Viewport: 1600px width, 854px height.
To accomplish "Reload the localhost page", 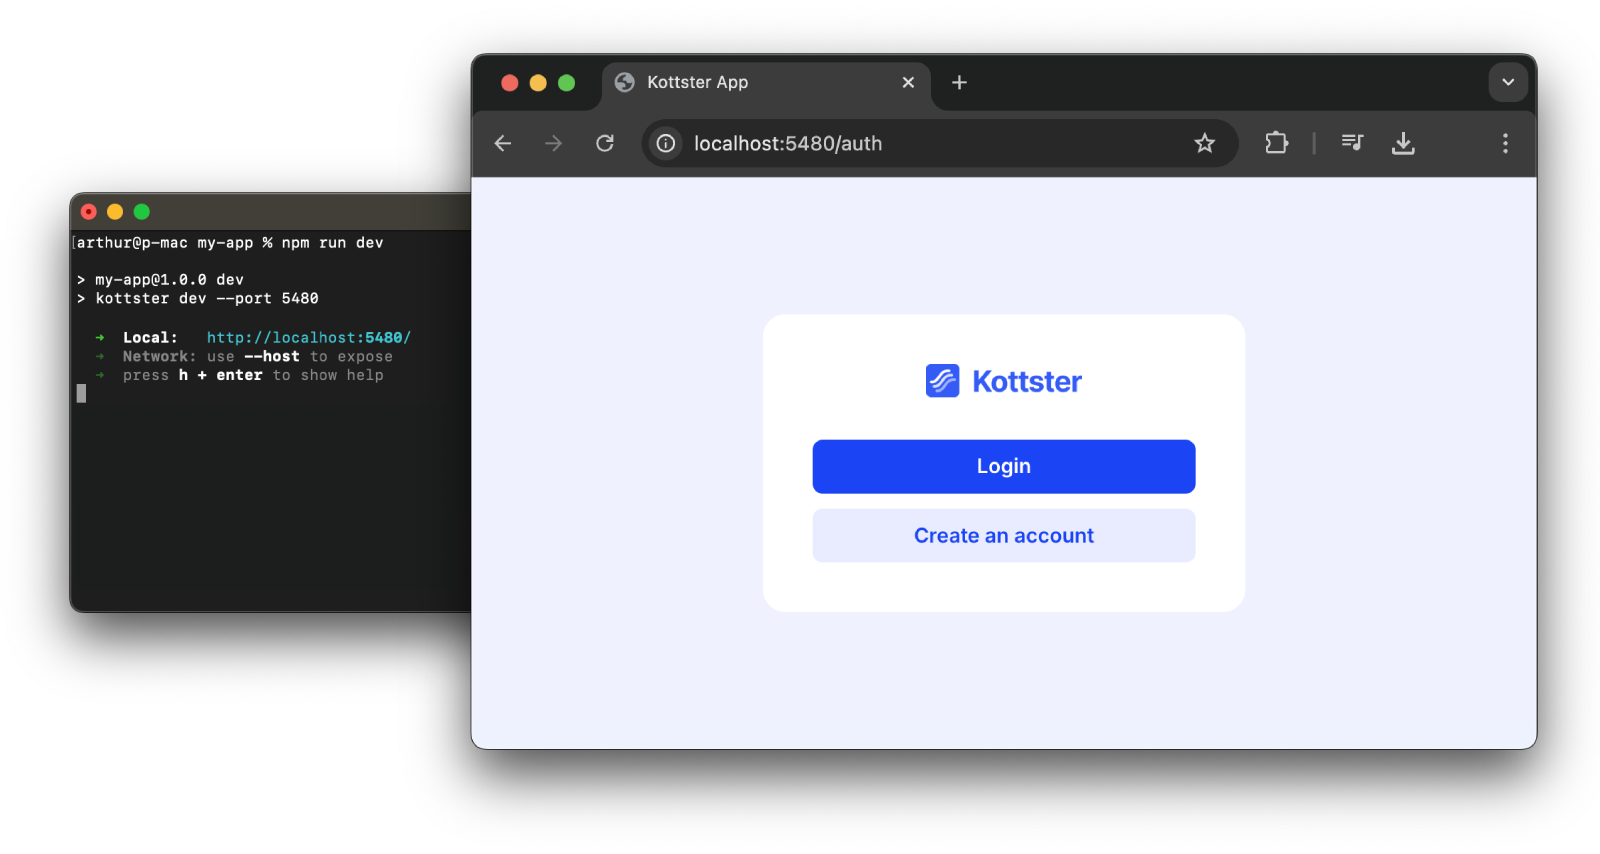I will [605, 143].
